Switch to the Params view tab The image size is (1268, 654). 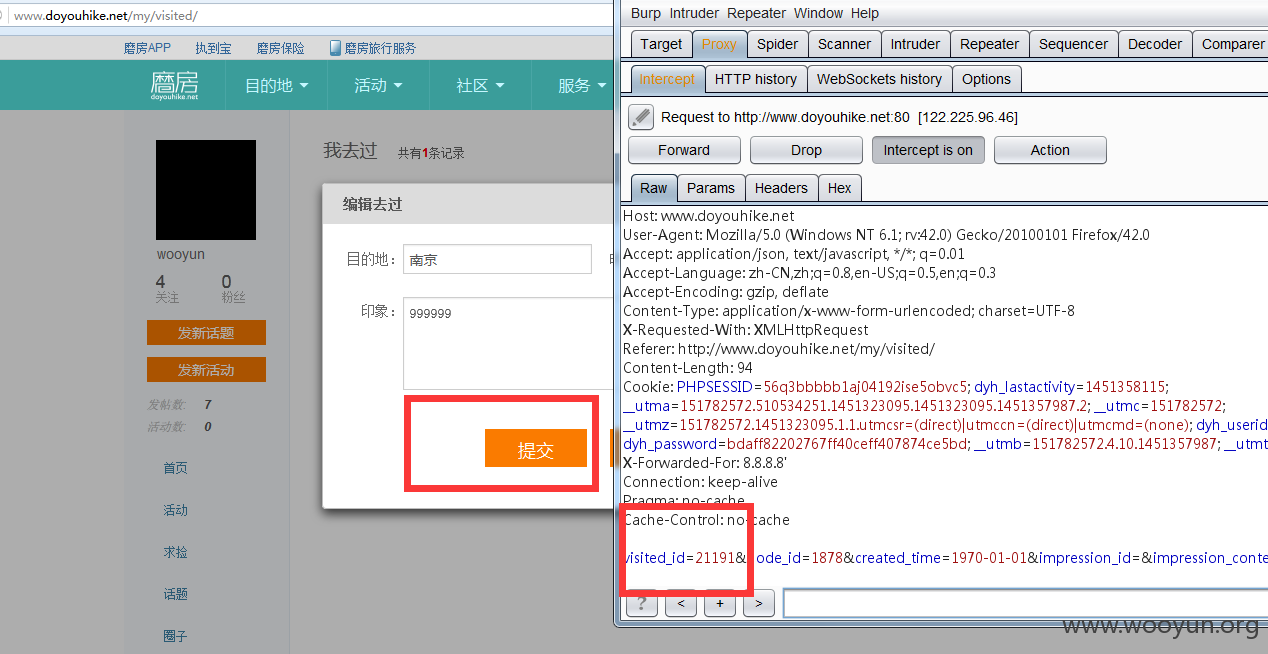point(711,188)
